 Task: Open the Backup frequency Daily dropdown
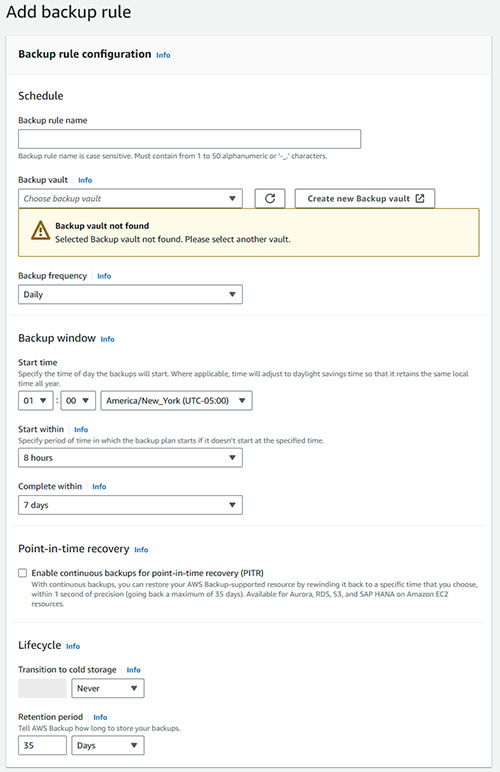(130, 294)
